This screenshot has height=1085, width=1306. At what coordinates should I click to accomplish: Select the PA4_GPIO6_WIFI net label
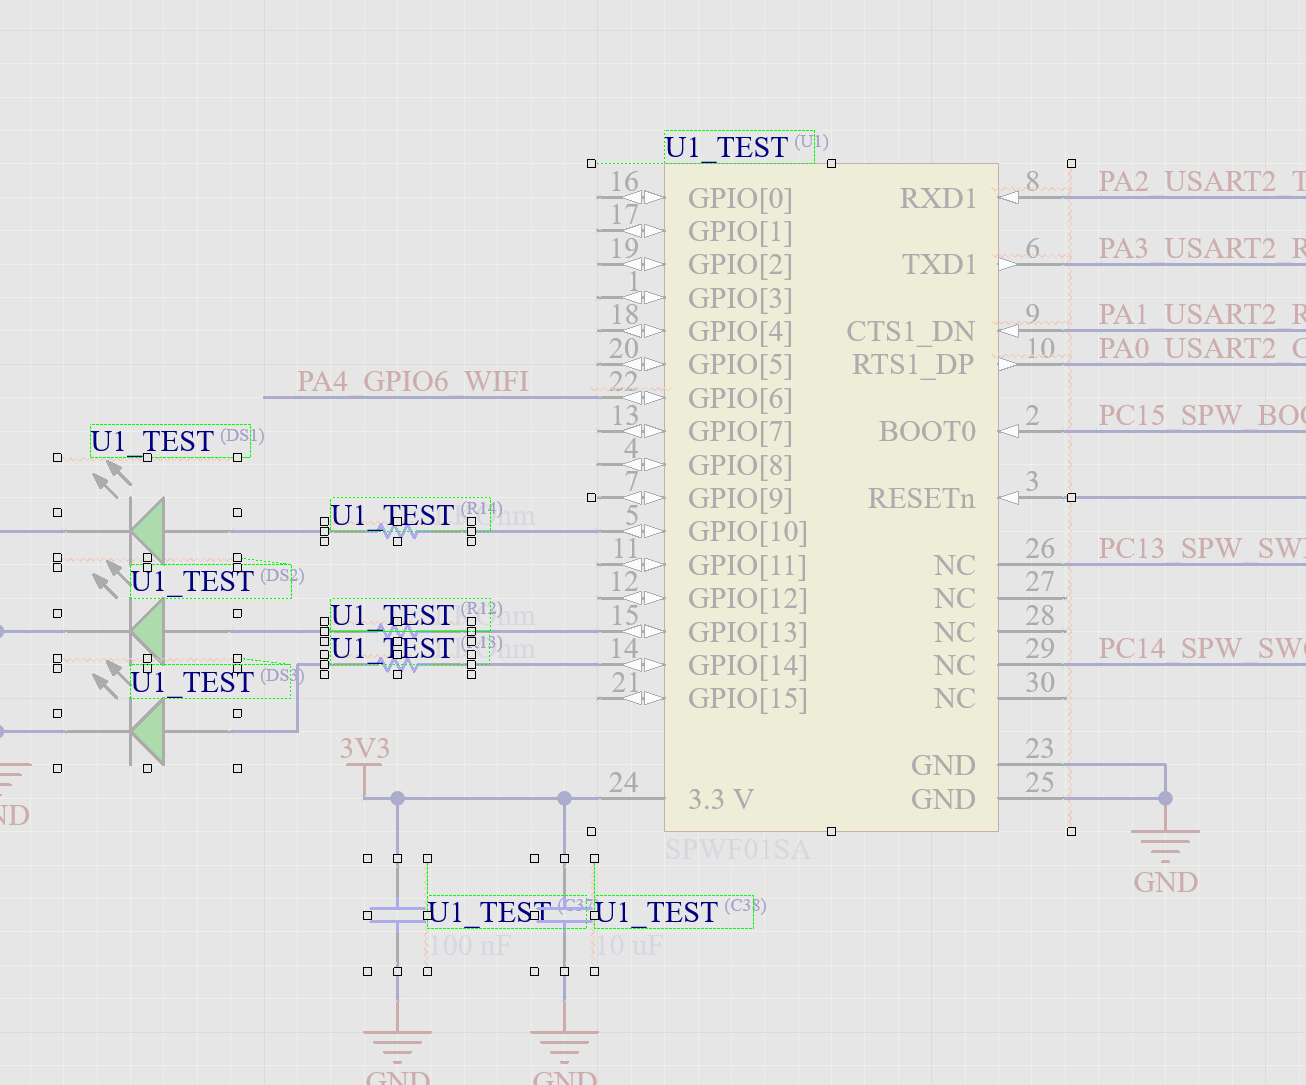[x=412, y=382]
